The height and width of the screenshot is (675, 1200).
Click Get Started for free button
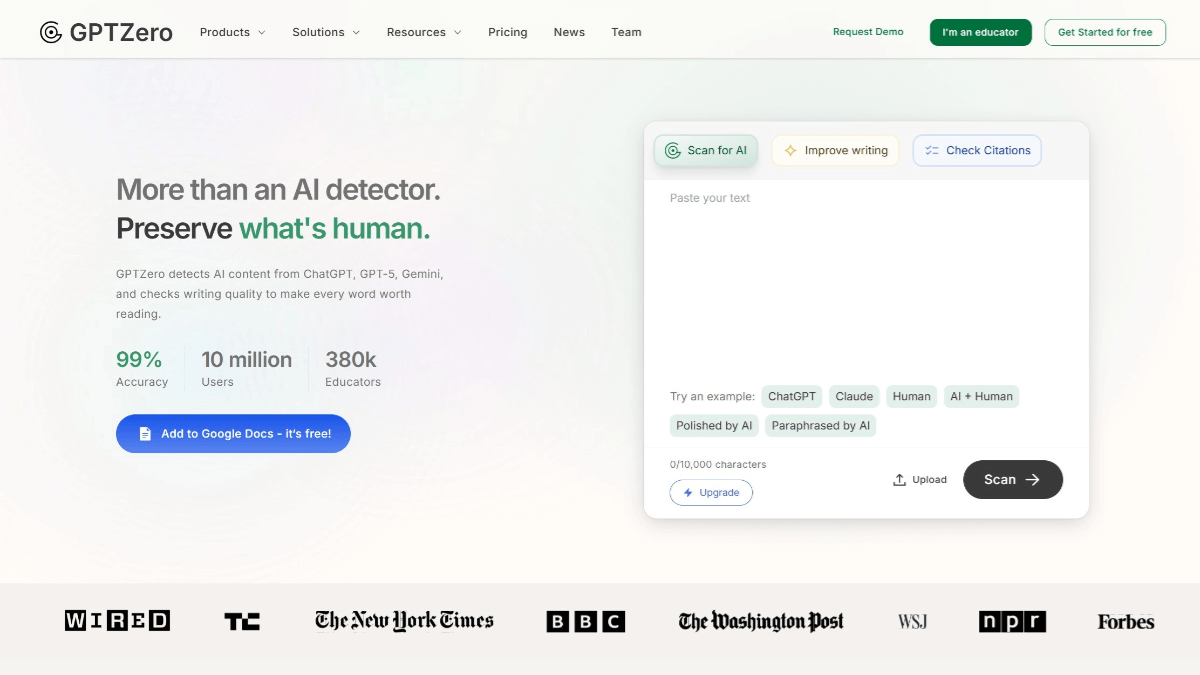point(1105,32)
